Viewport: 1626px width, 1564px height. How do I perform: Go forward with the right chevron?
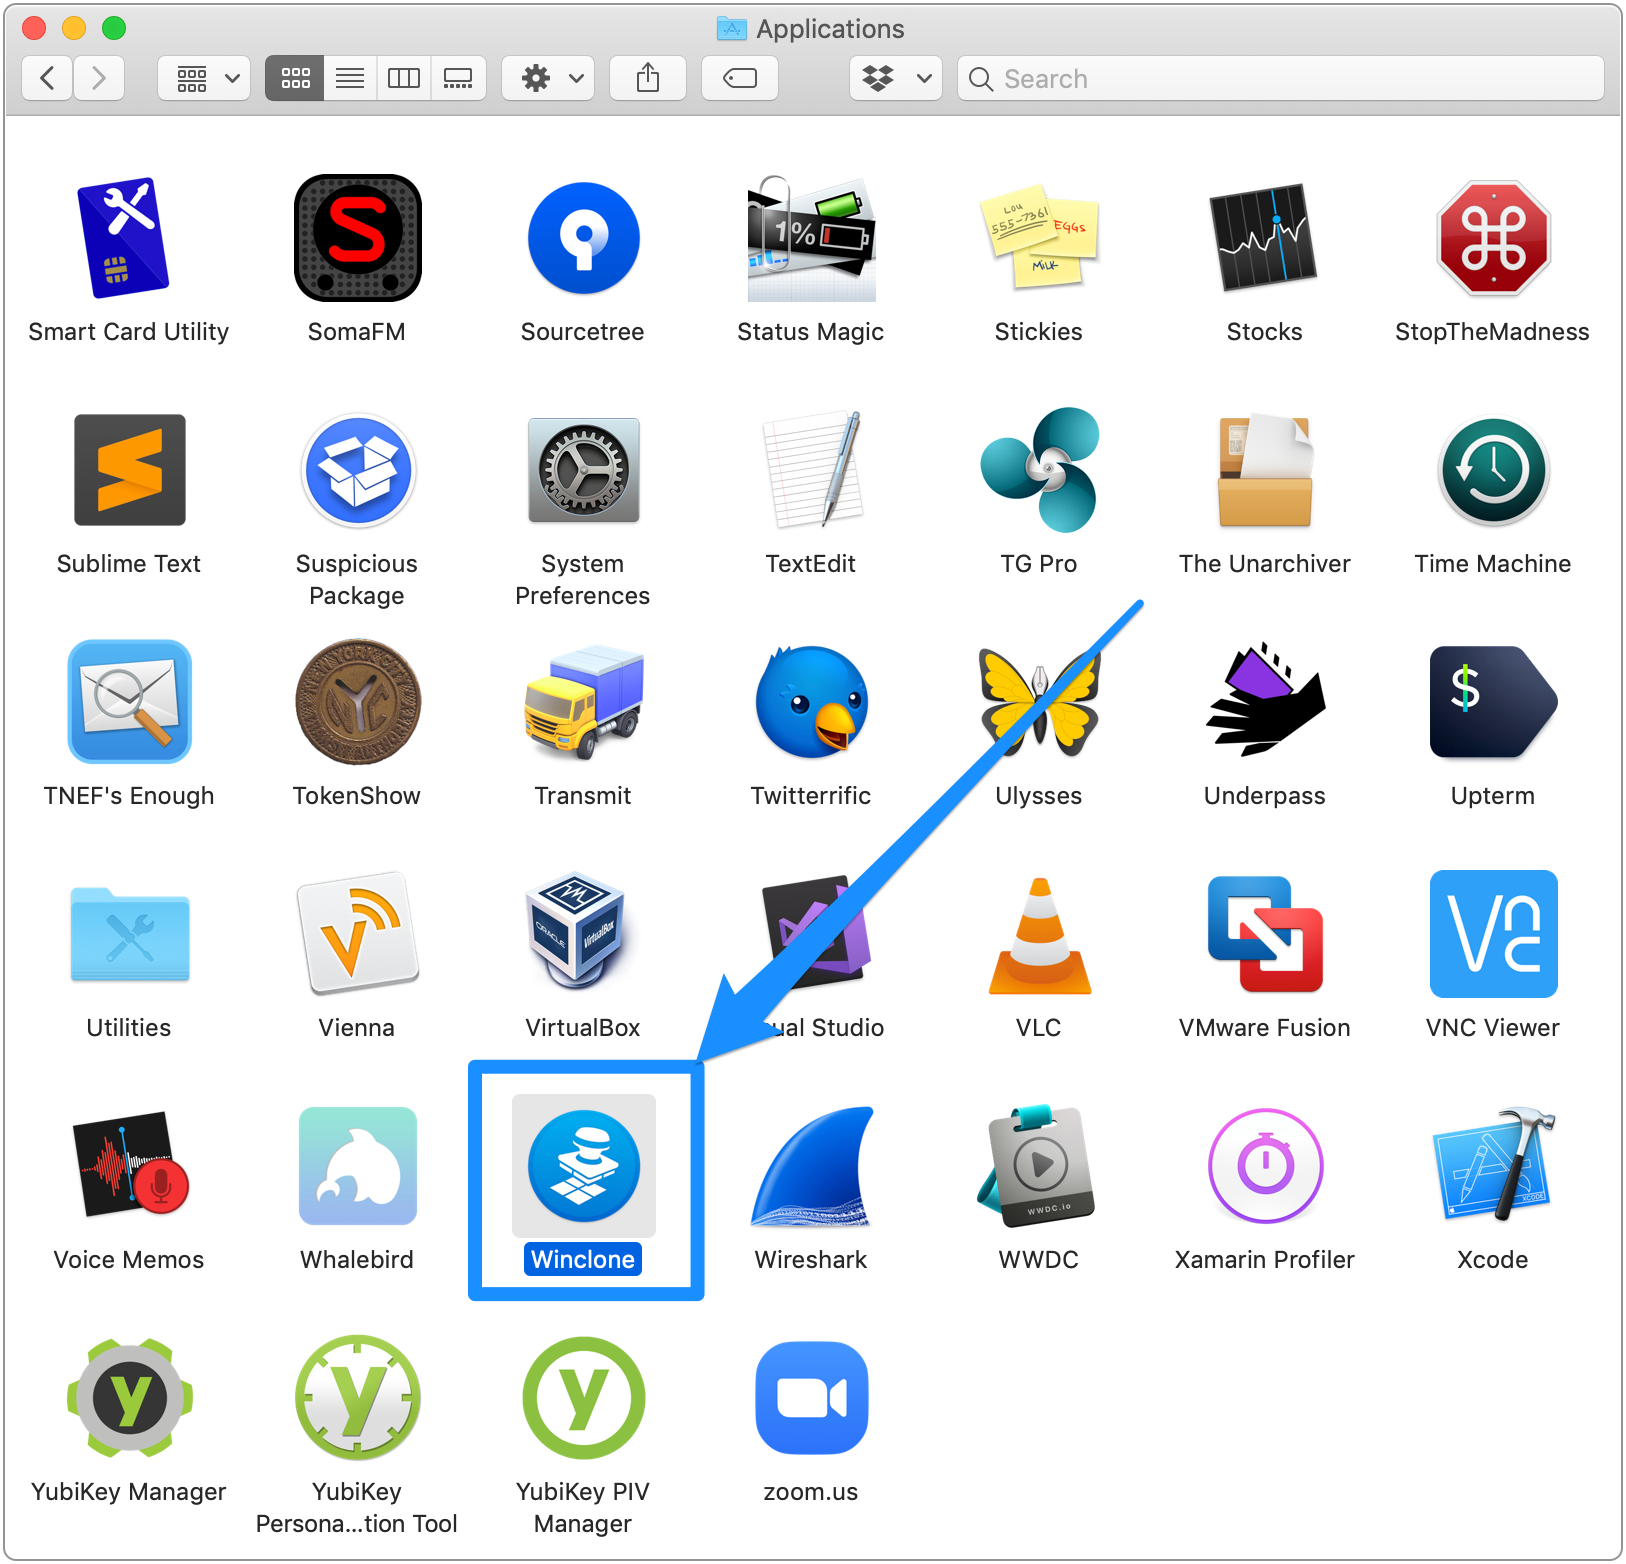(x=98, y=78)
